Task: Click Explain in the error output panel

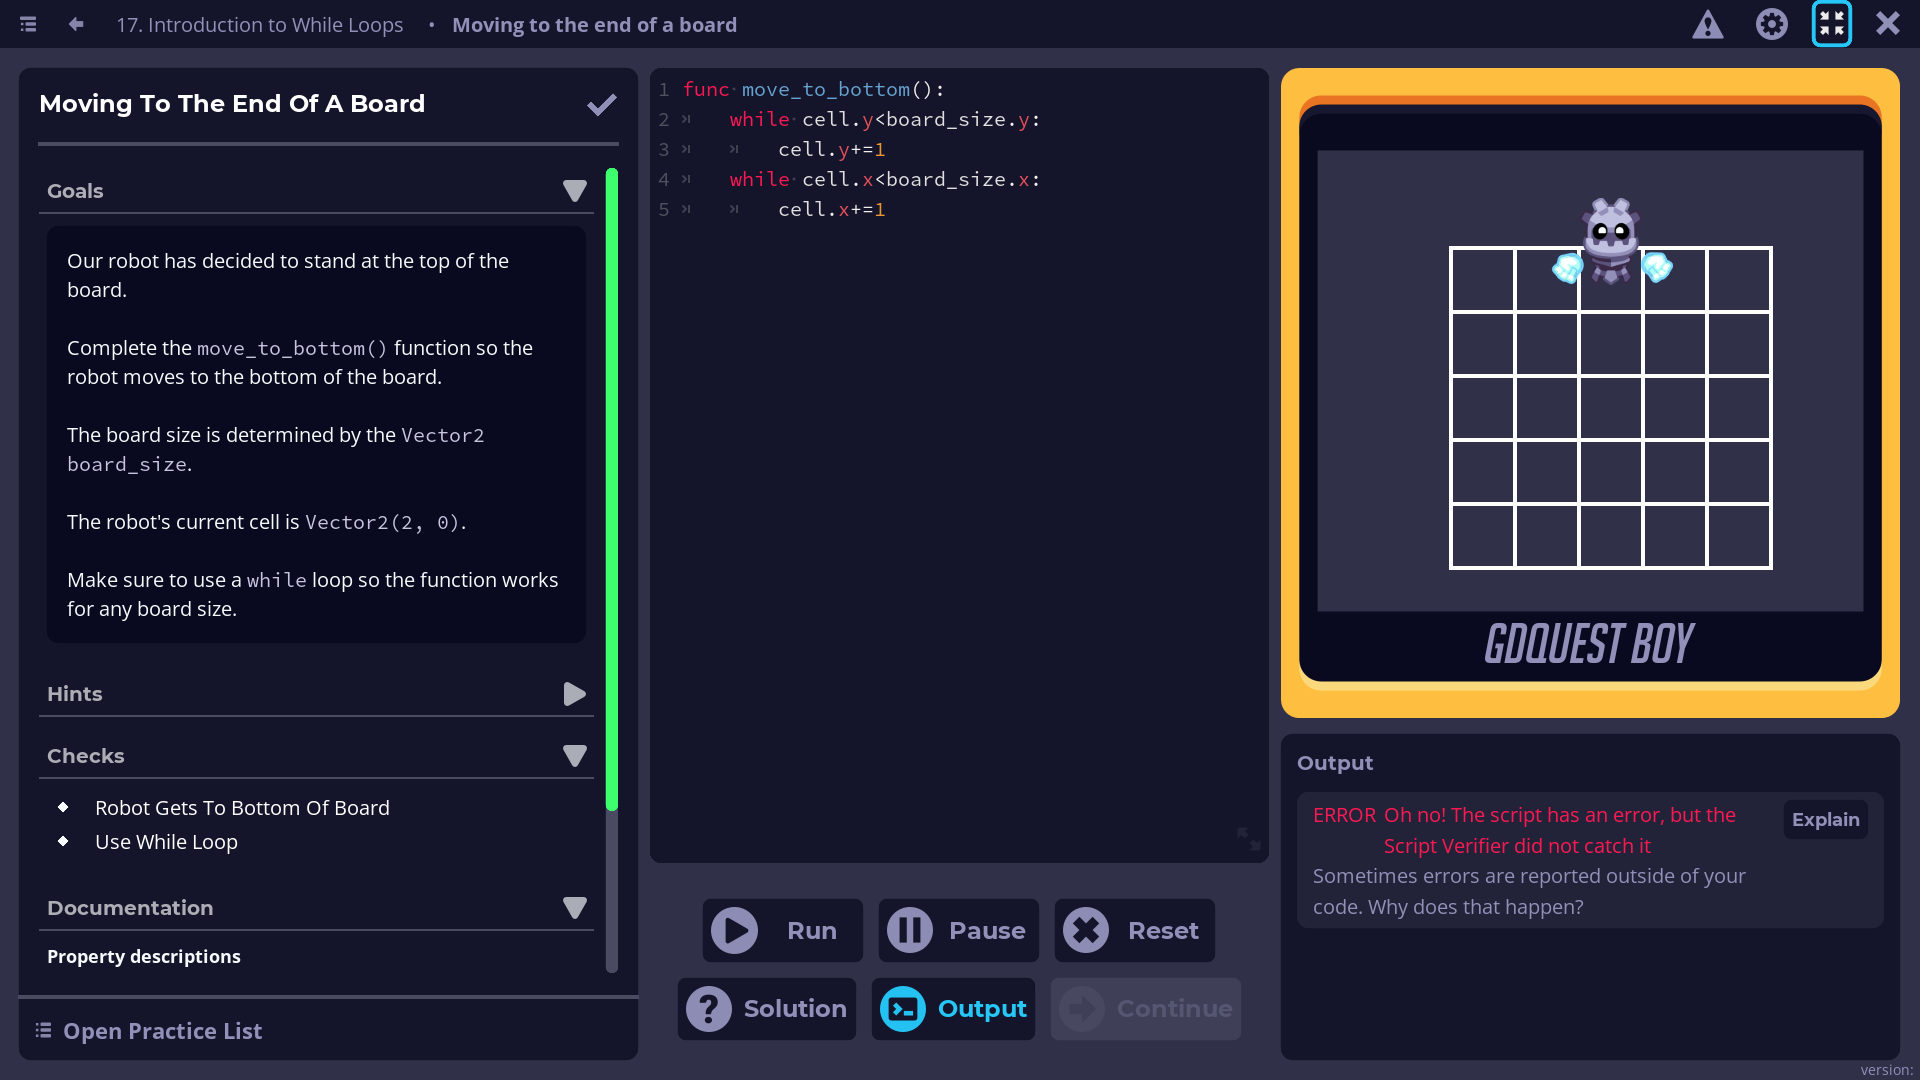Action: 1824,819
